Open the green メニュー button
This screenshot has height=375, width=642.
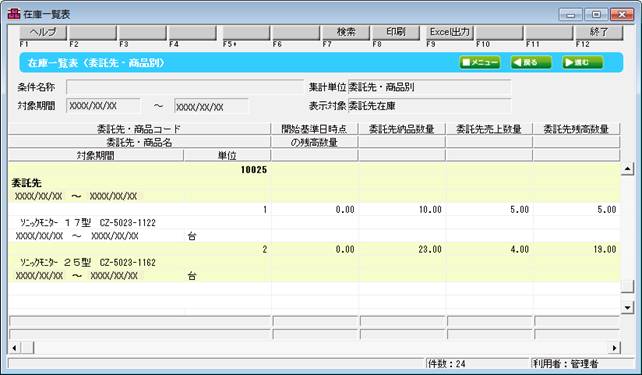(x=480, y=63)
